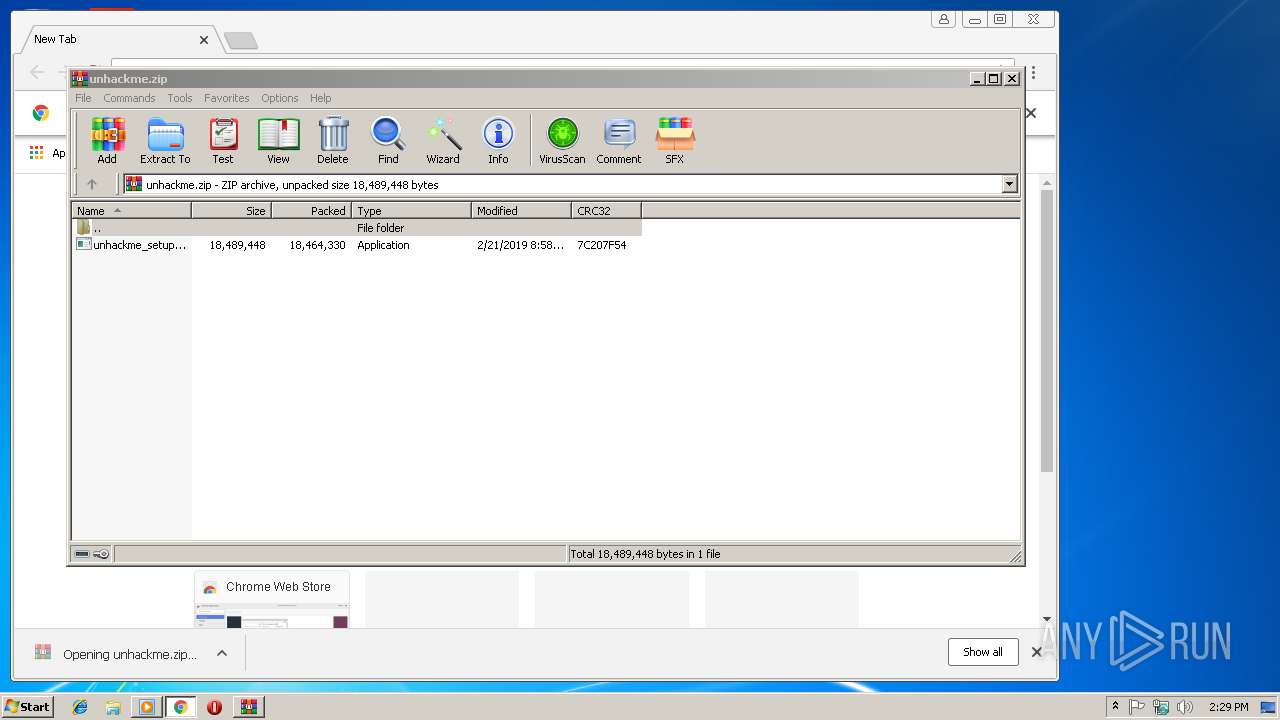Click the View file toolbar icon

pos(278,141)
